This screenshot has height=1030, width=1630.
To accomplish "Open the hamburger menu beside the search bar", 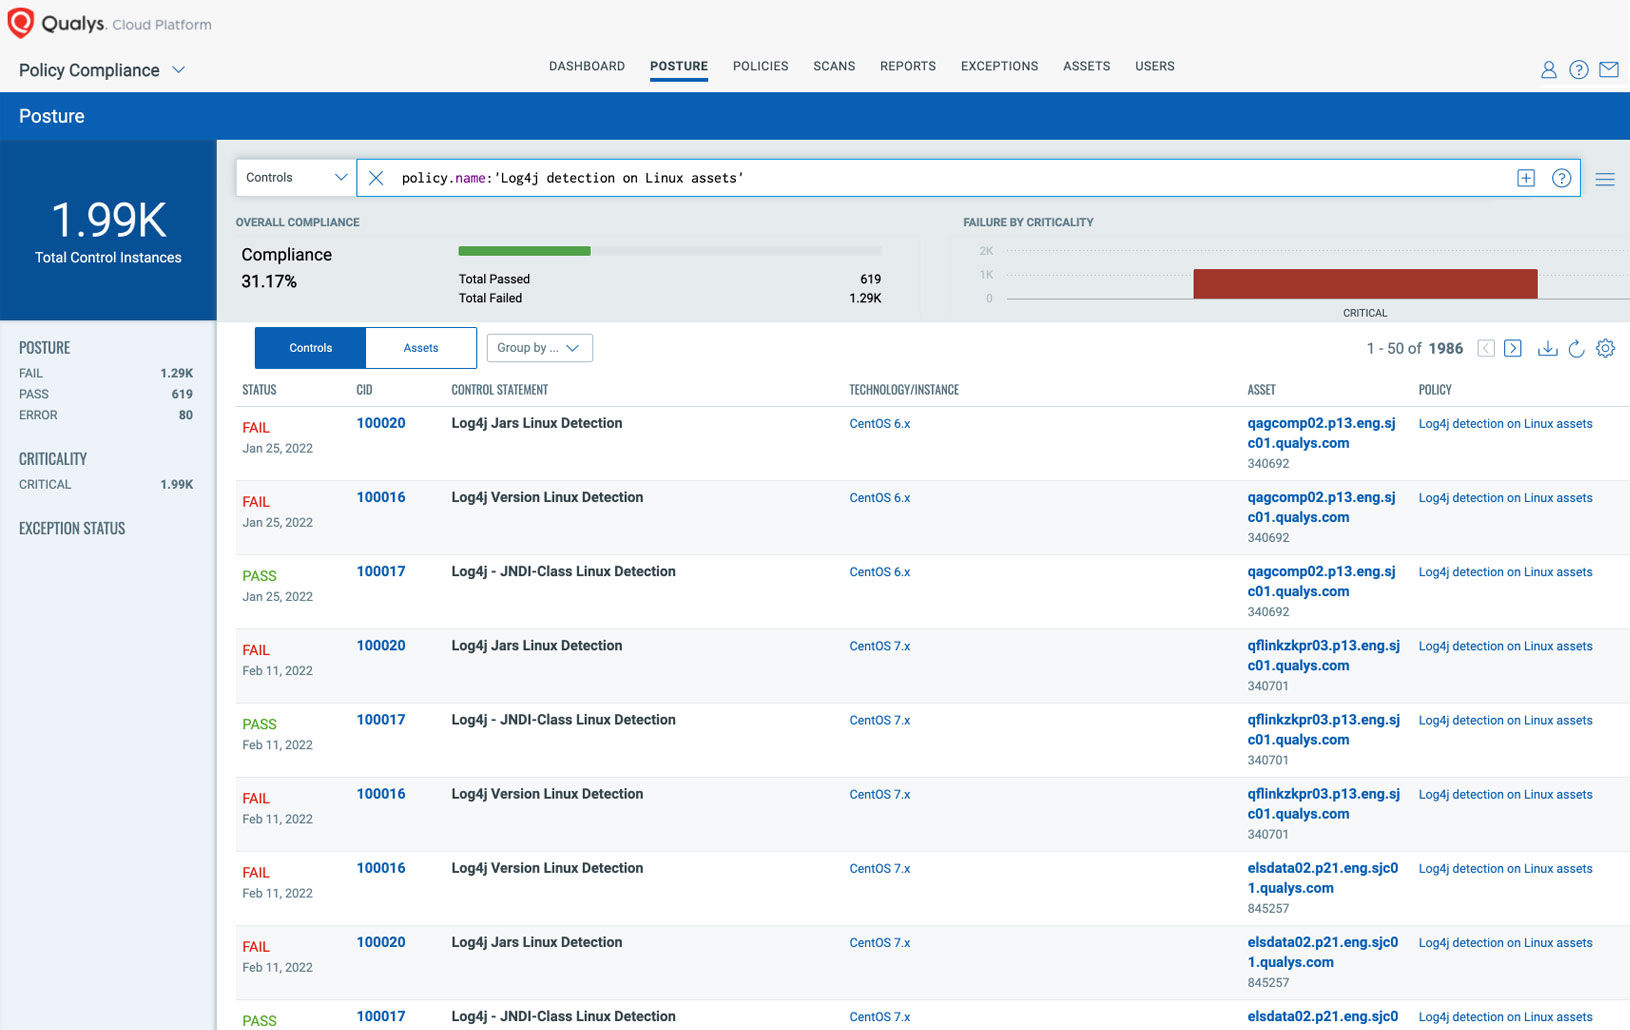I will 1605,178.
